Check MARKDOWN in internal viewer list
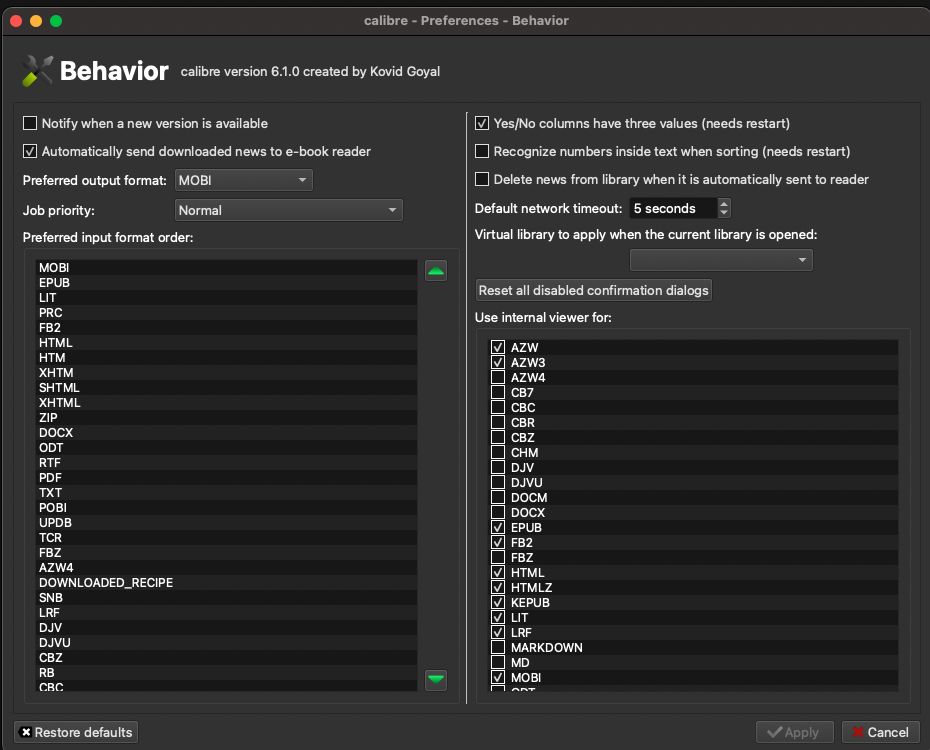 pyautogui.click(x=498, y=648)
